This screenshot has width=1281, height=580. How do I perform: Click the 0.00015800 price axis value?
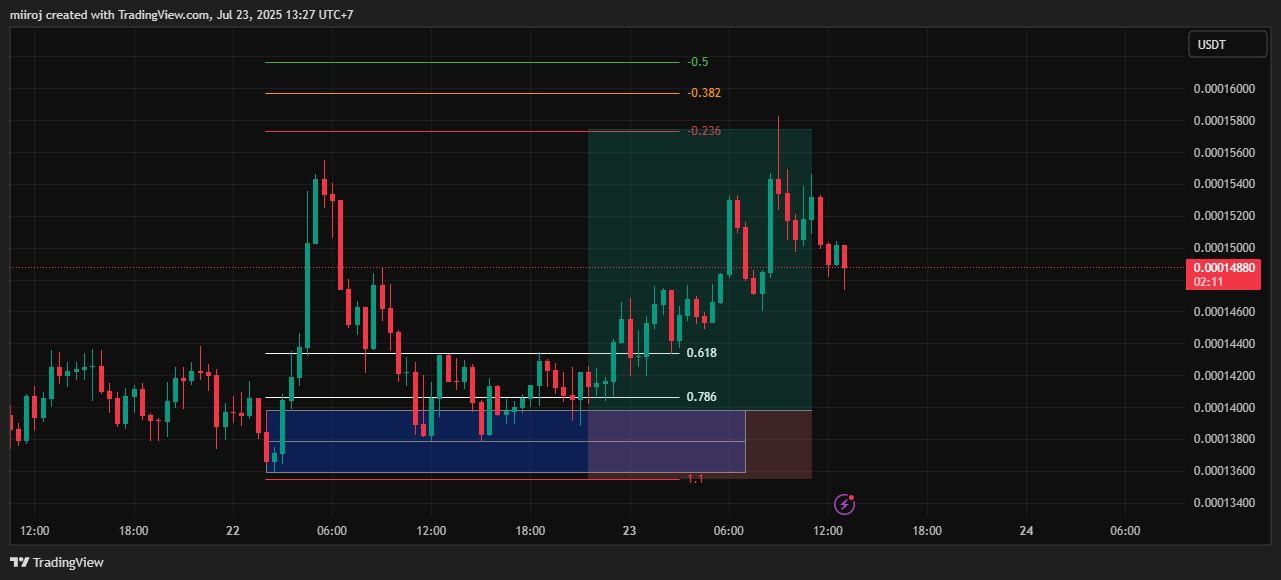[1225, 121]
